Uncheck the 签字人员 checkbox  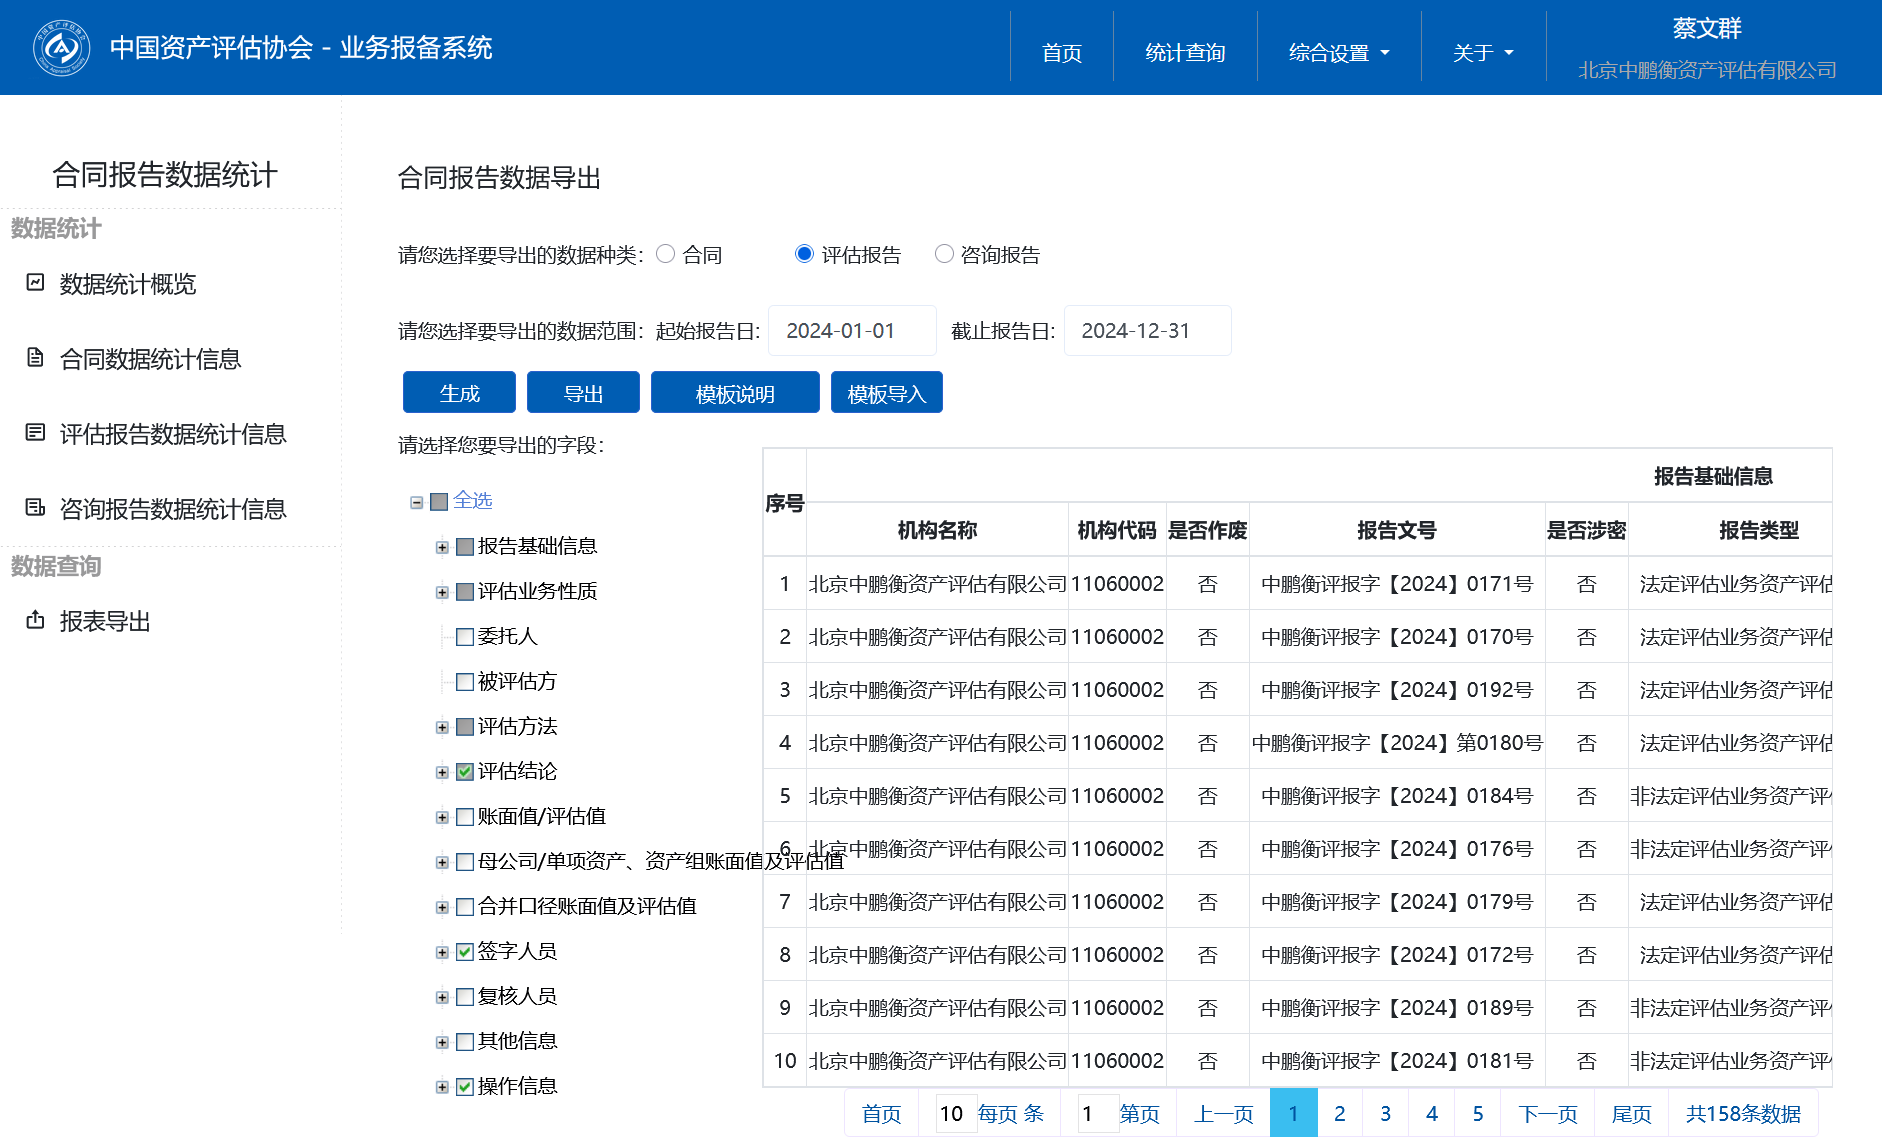465,952
